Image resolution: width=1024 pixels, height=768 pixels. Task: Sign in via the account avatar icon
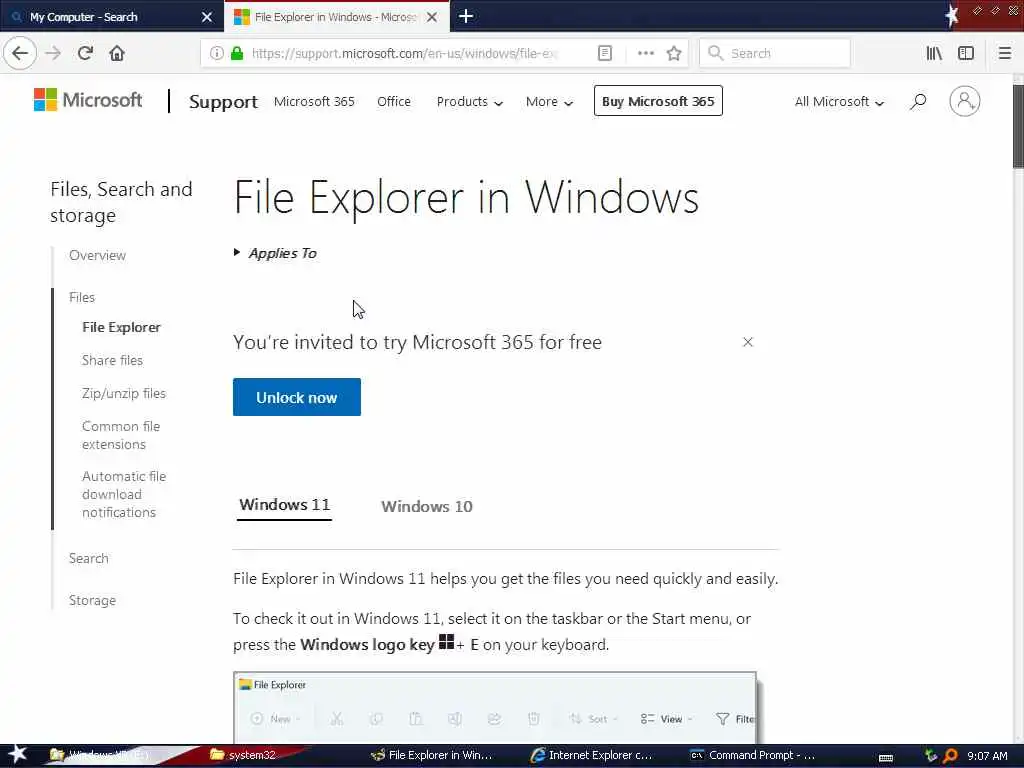pos(965,101)
